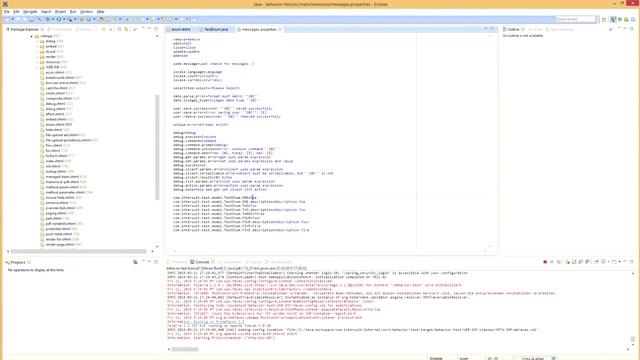This screenshot has width=640, height=360.
Task: Click the Console horizontal scrollbar thumb
Action: [185, 349]
